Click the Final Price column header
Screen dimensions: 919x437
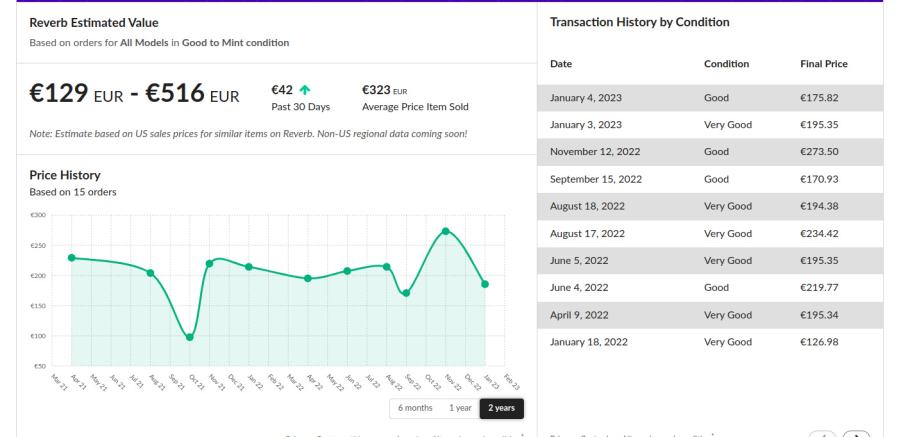(824, 64)
